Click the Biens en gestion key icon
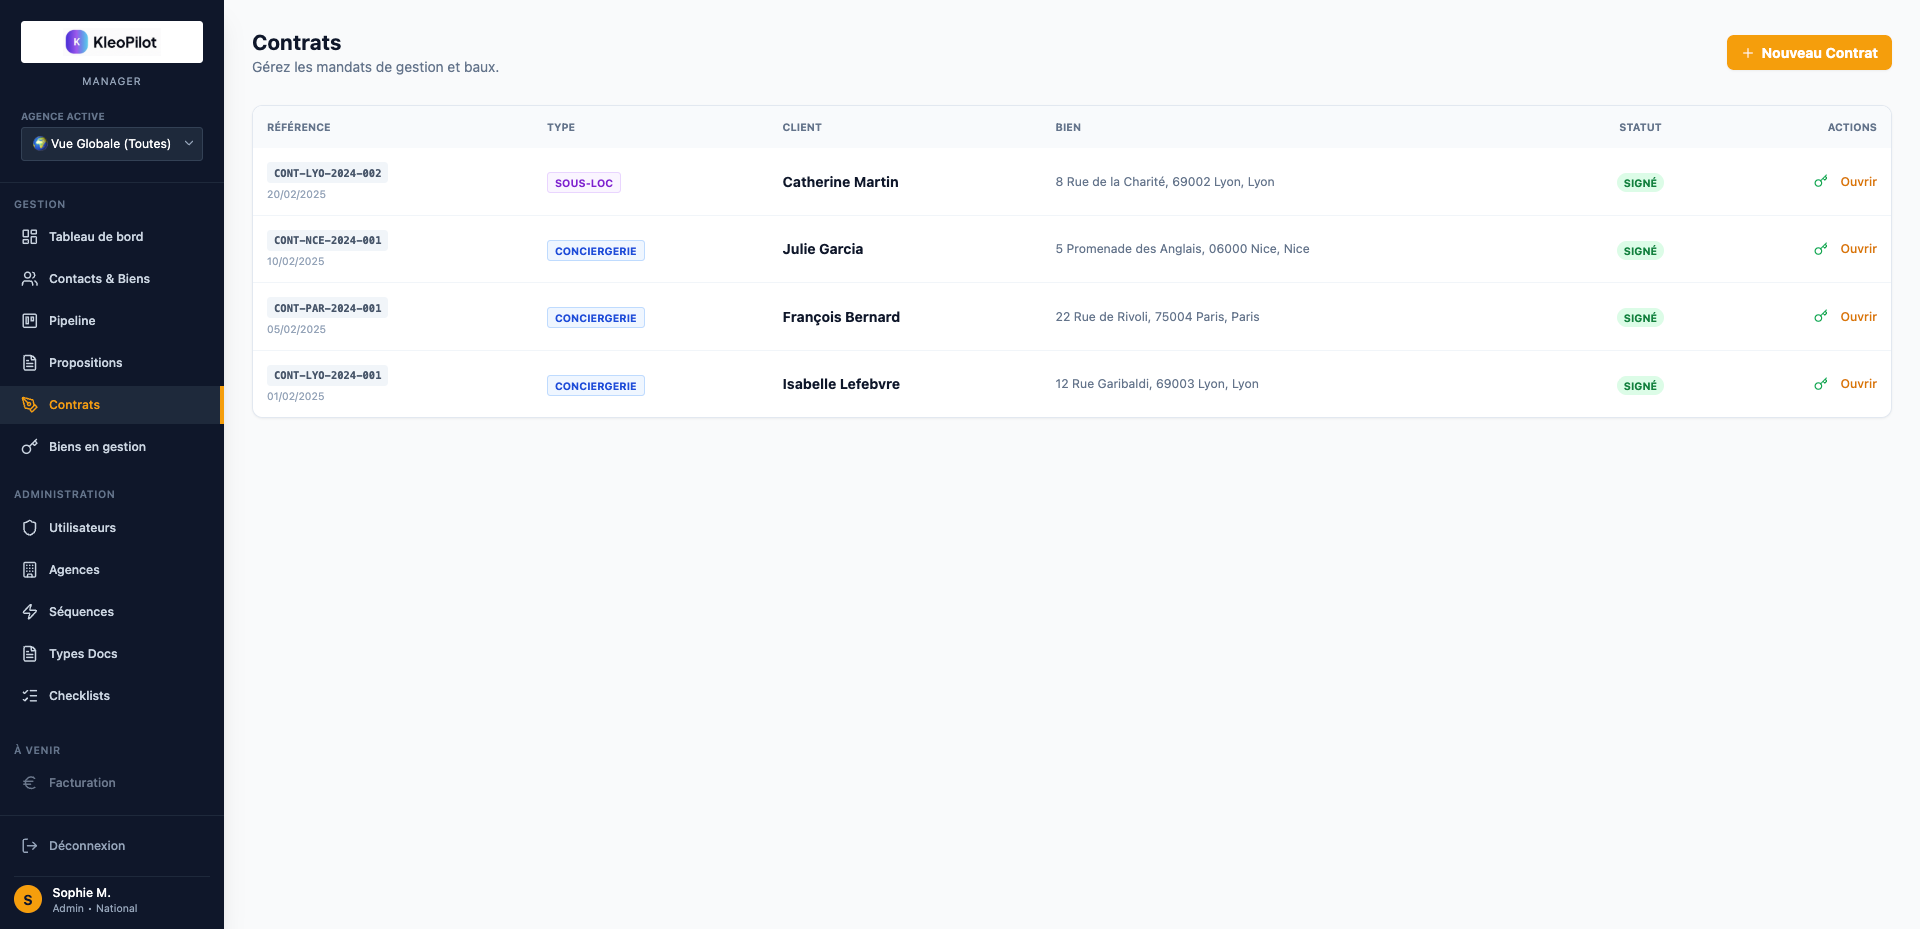The width and height of the screenshot is (1920, 929). pyautogui.click(x=30, y=447)
